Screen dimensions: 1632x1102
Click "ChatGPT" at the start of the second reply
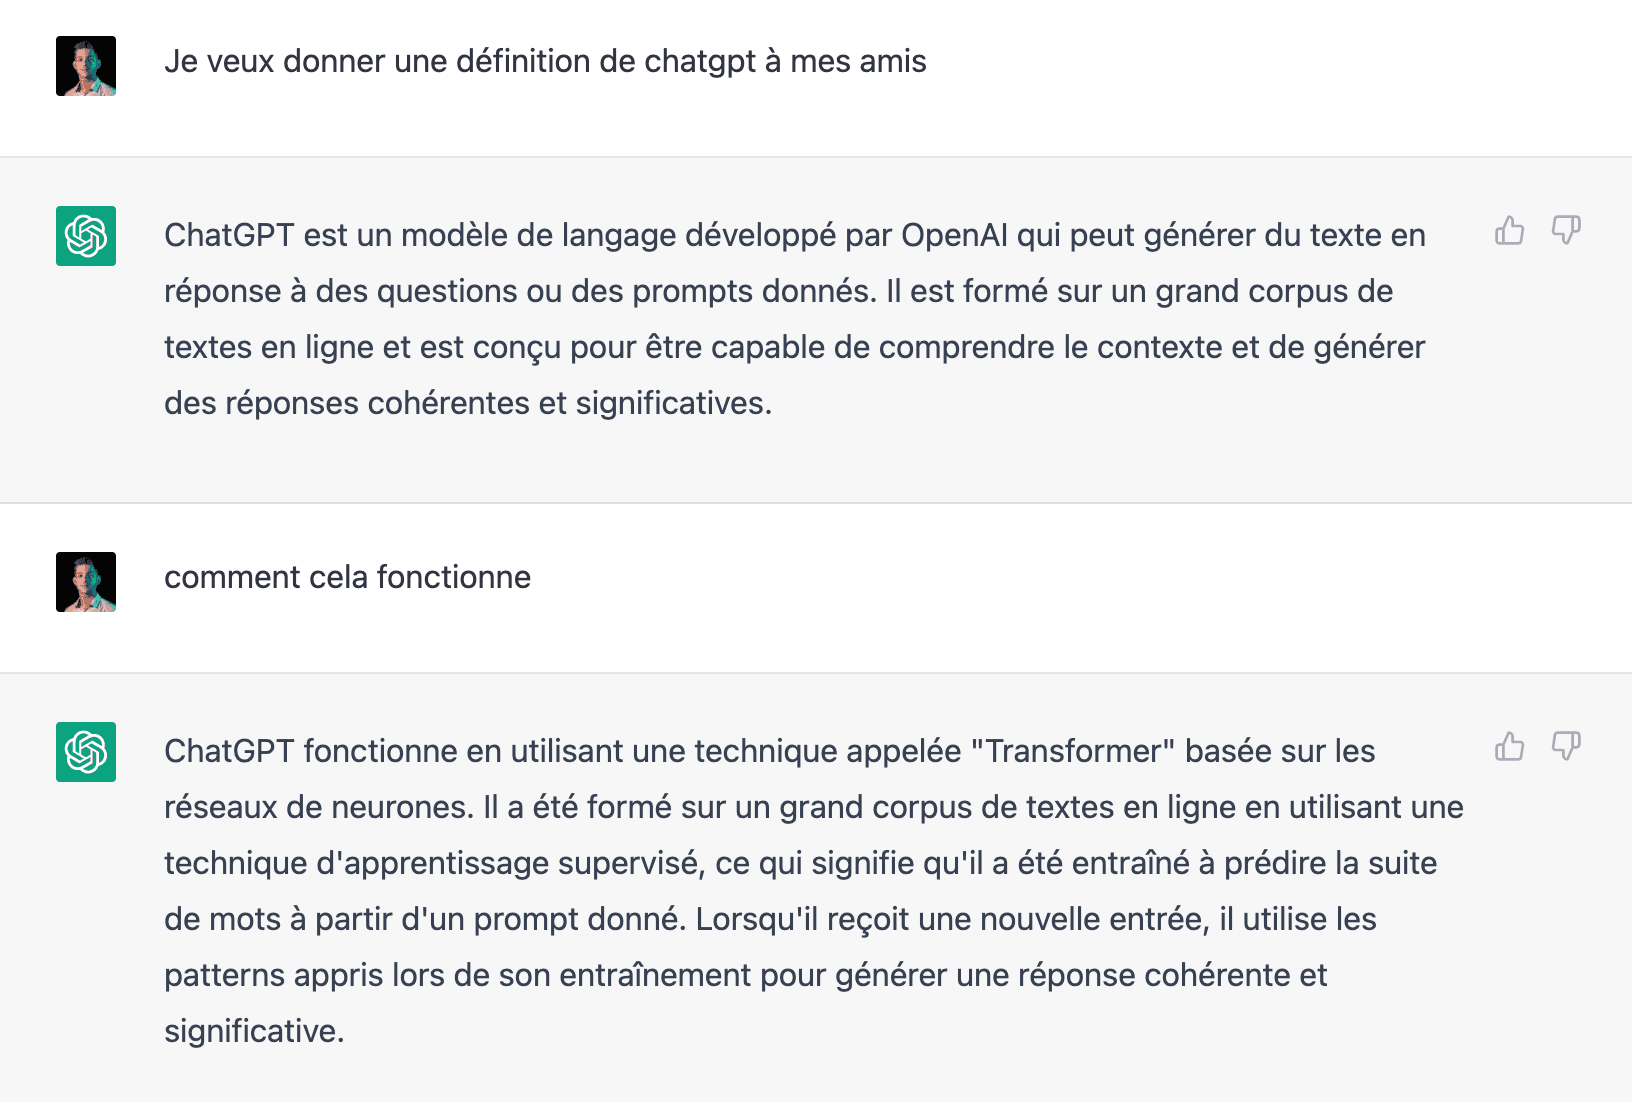click(229, 752)
